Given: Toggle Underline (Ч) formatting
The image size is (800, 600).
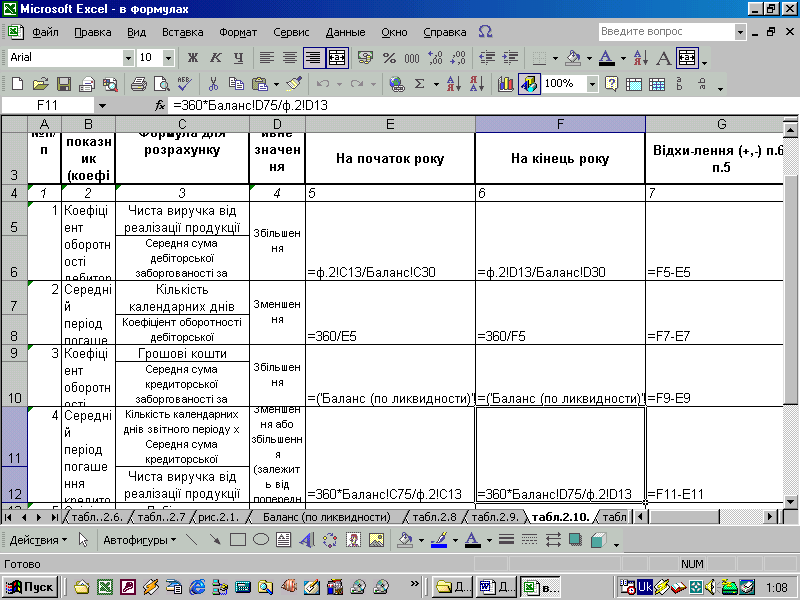Looking at the screenshot, I should point(238,58).
